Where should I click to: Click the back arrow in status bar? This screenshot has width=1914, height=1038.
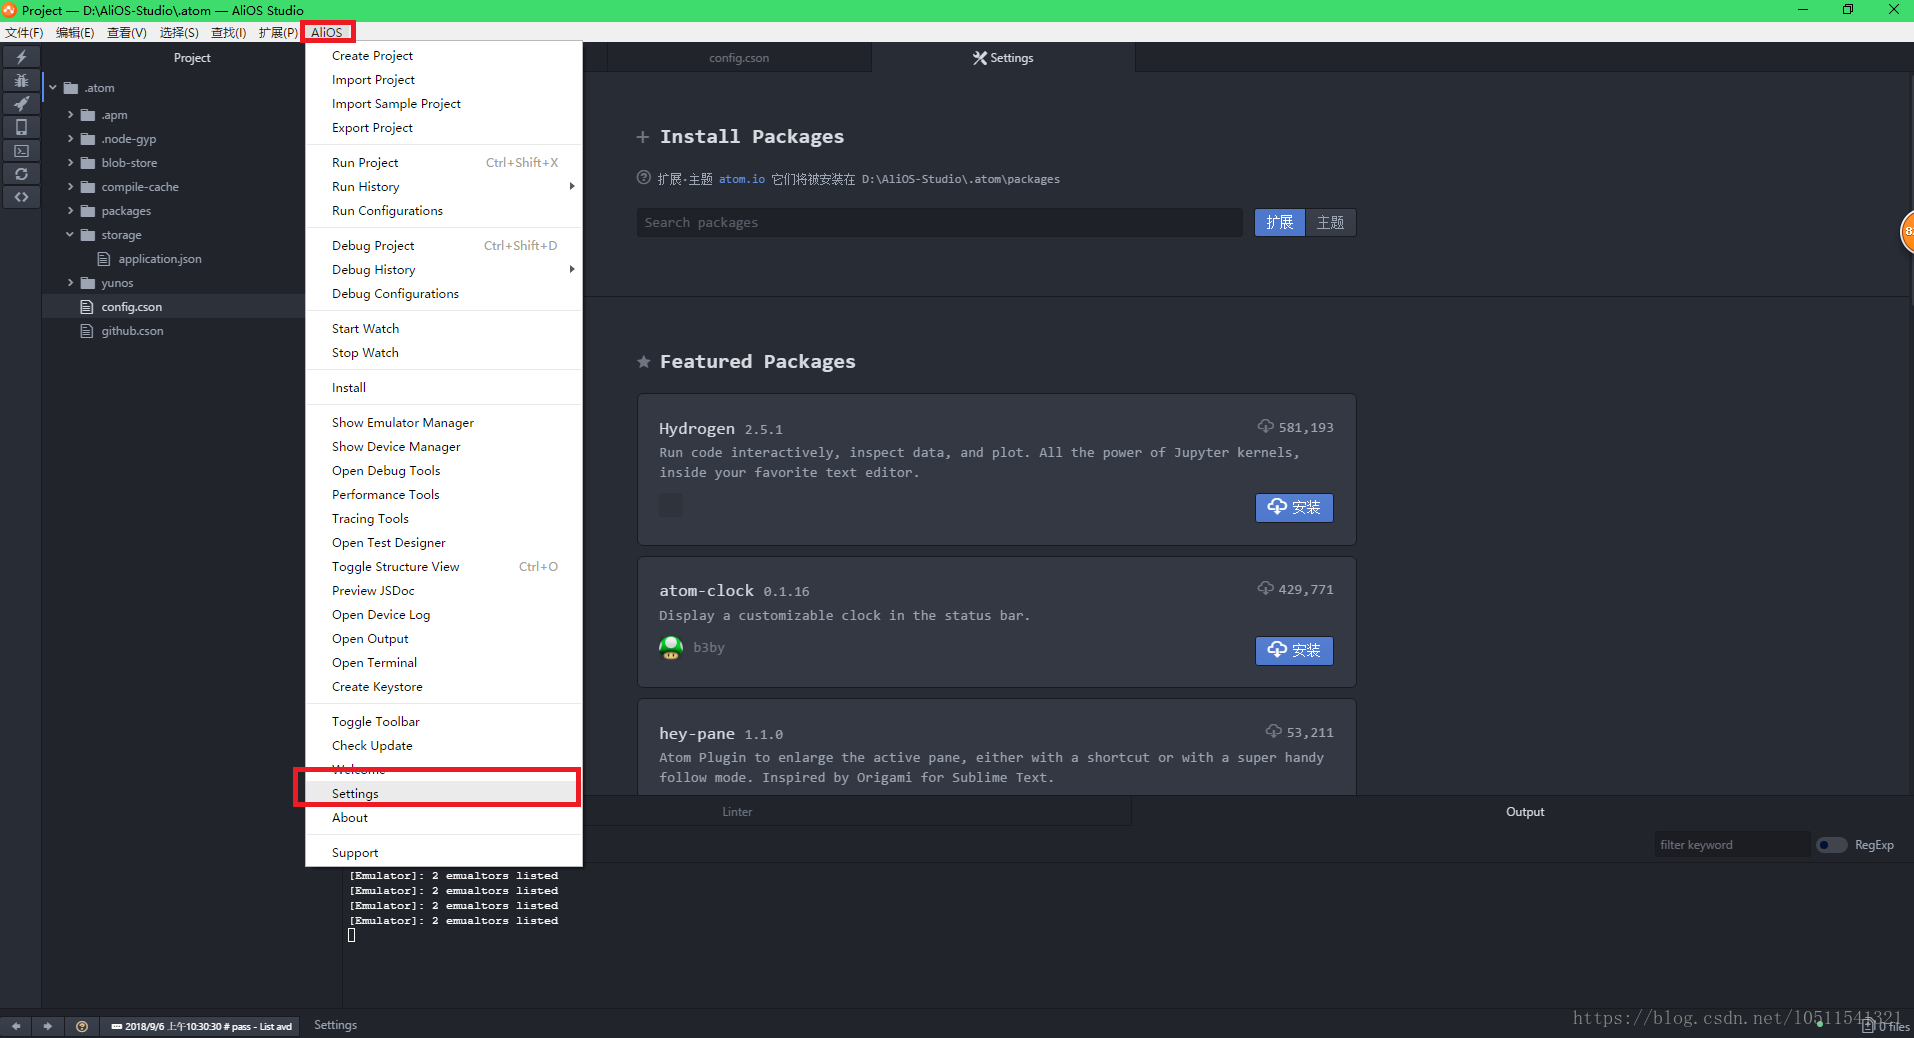[x=16, y=1026]
